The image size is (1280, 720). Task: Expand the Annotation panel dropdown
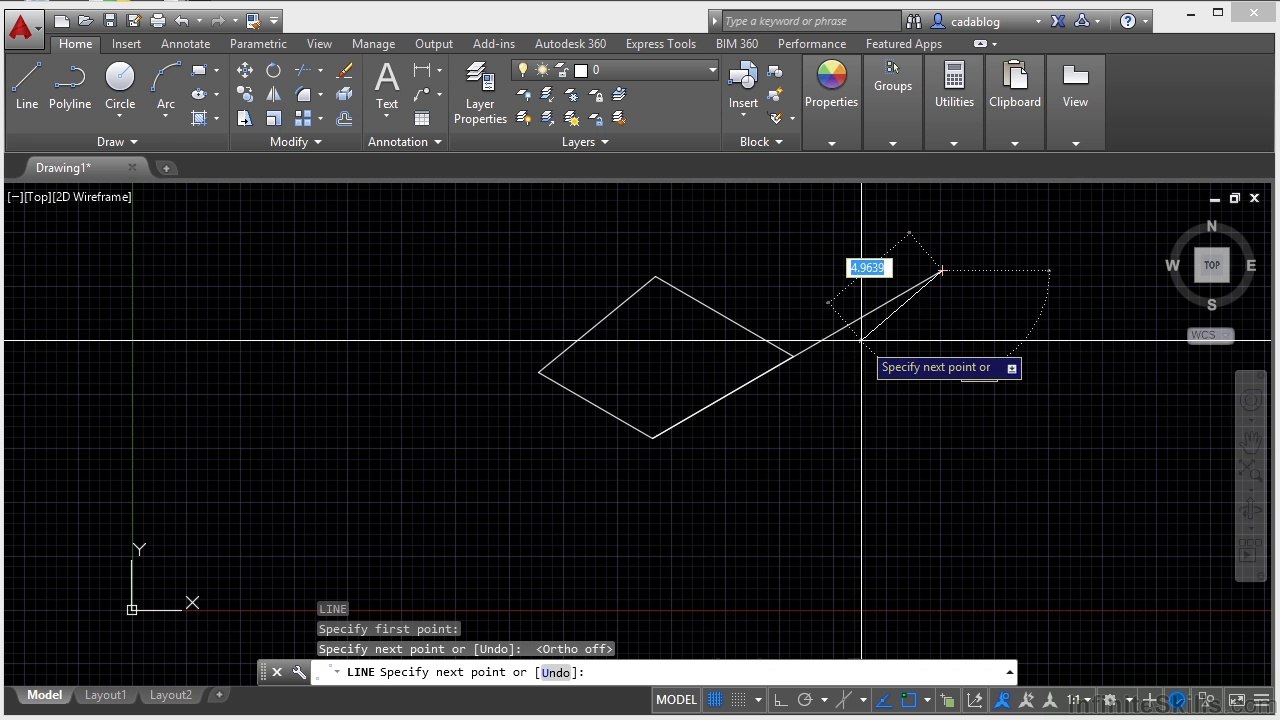405,142
